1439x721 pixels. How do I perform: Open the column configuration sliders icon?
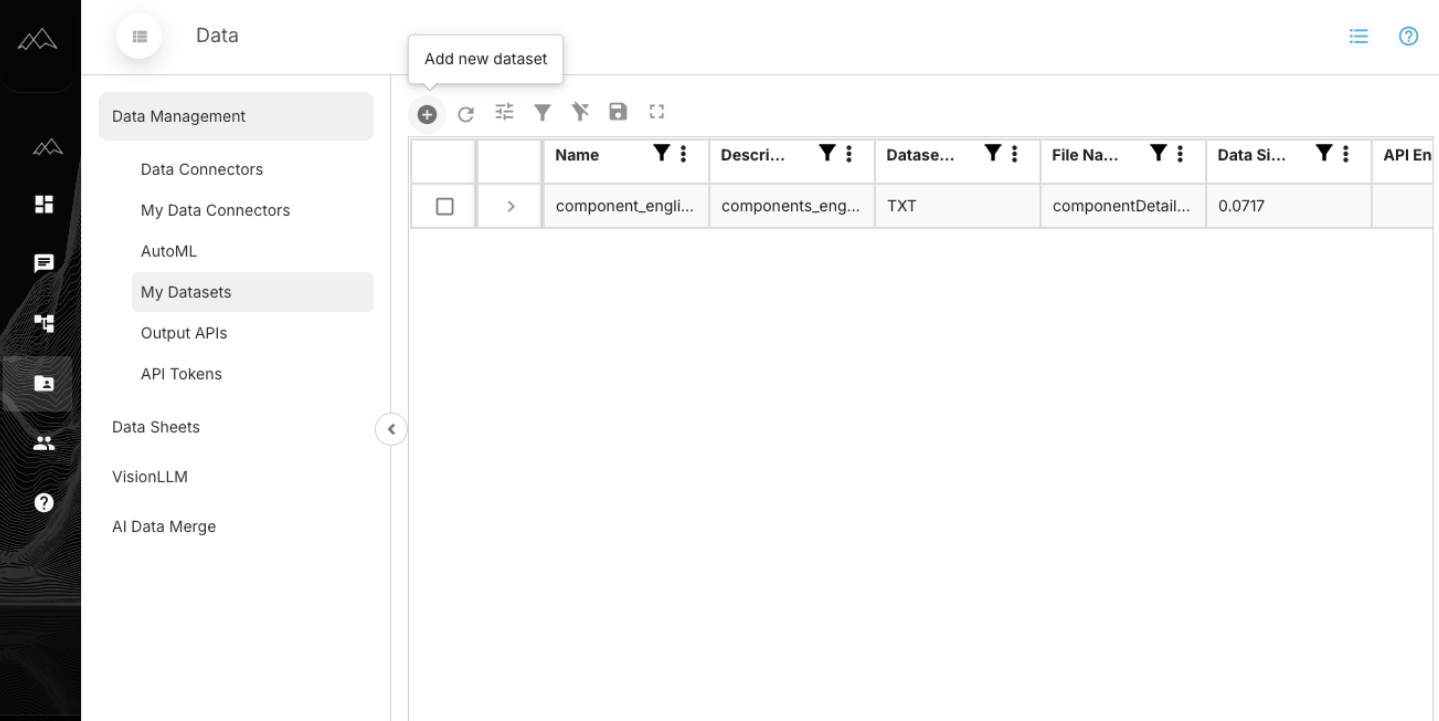(503, 112)
